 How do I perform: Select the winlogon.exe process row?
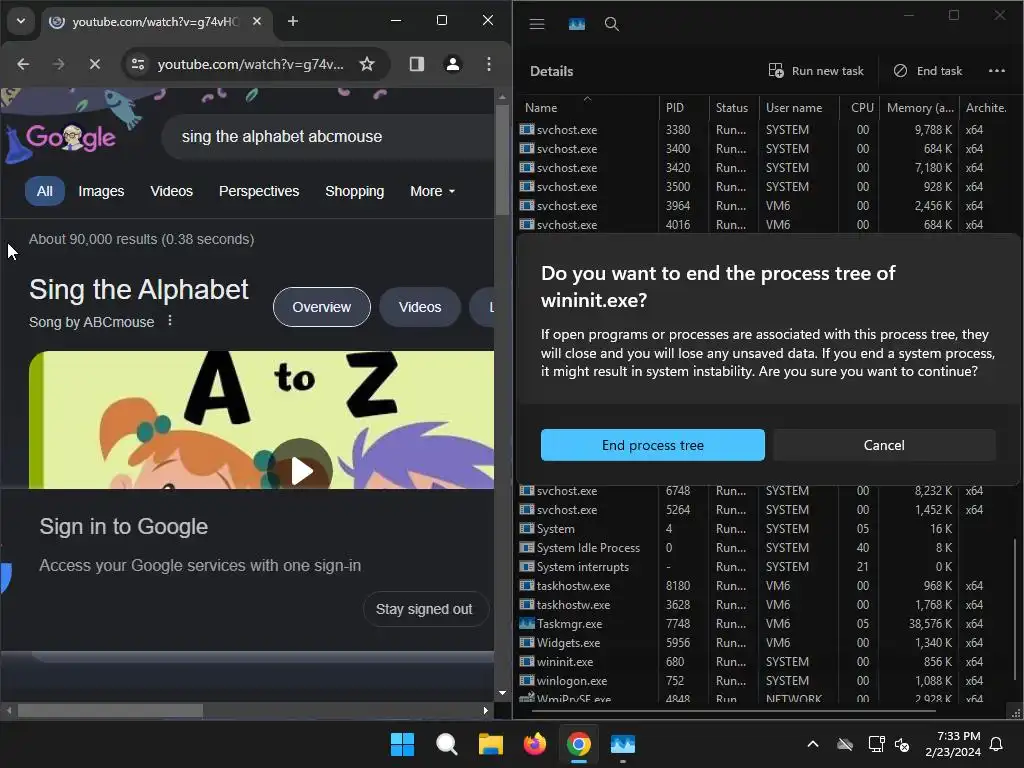point(764,680)
